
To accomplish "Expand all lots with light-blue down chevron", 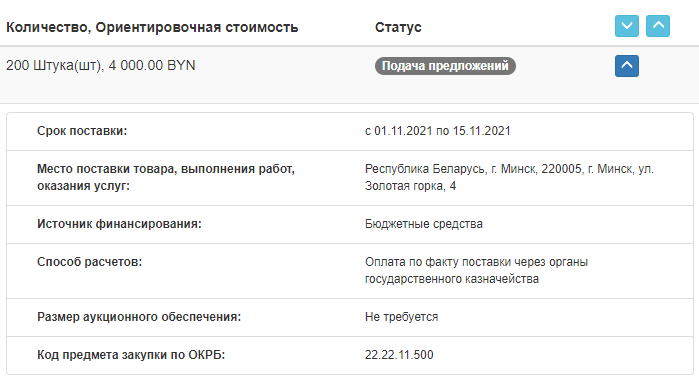I will 627,26.
